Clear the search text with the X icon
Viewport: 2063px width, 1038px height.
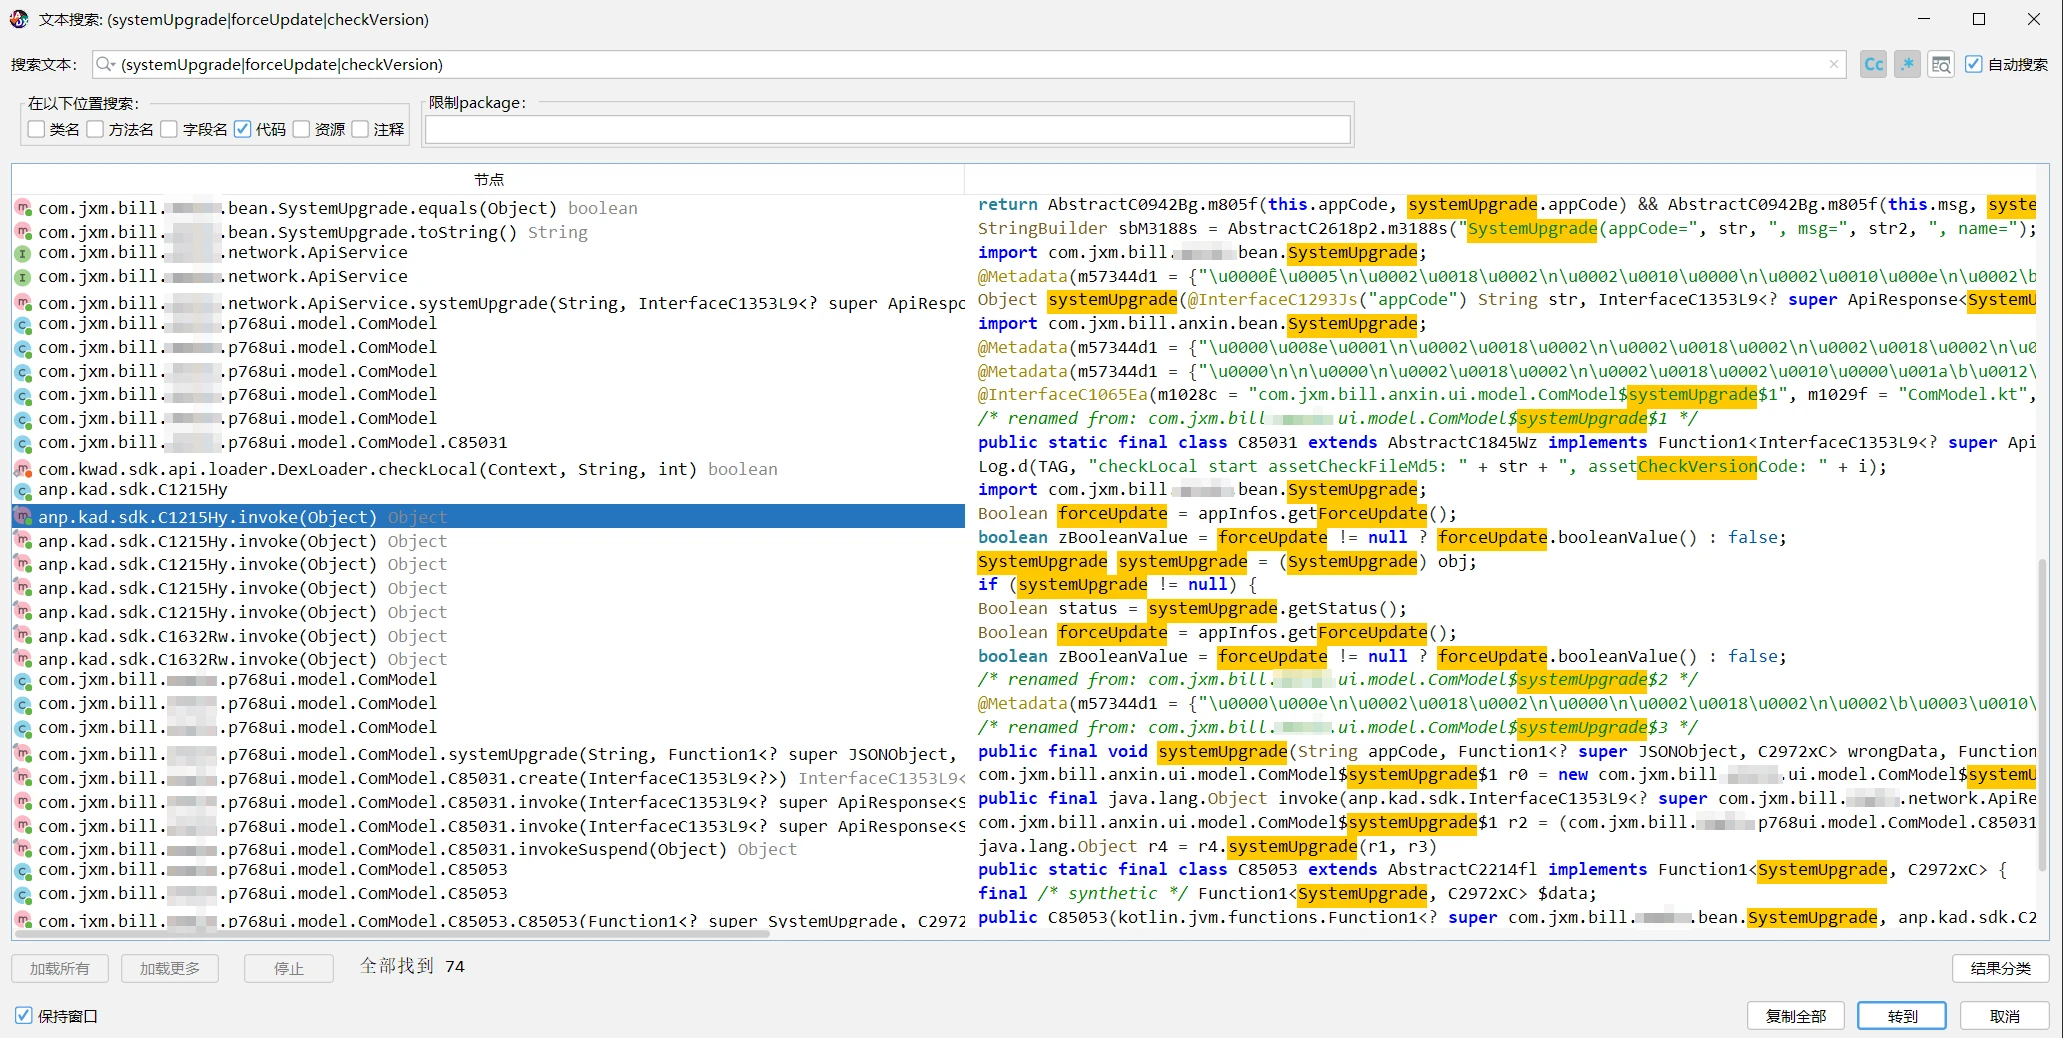tap(1834, 64)
